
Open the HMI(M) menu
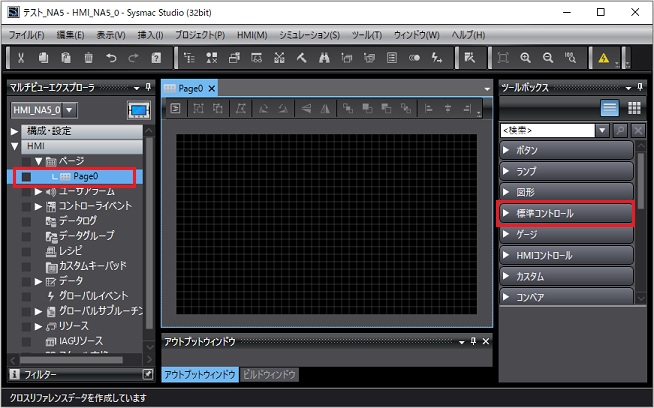coord(252,35)
